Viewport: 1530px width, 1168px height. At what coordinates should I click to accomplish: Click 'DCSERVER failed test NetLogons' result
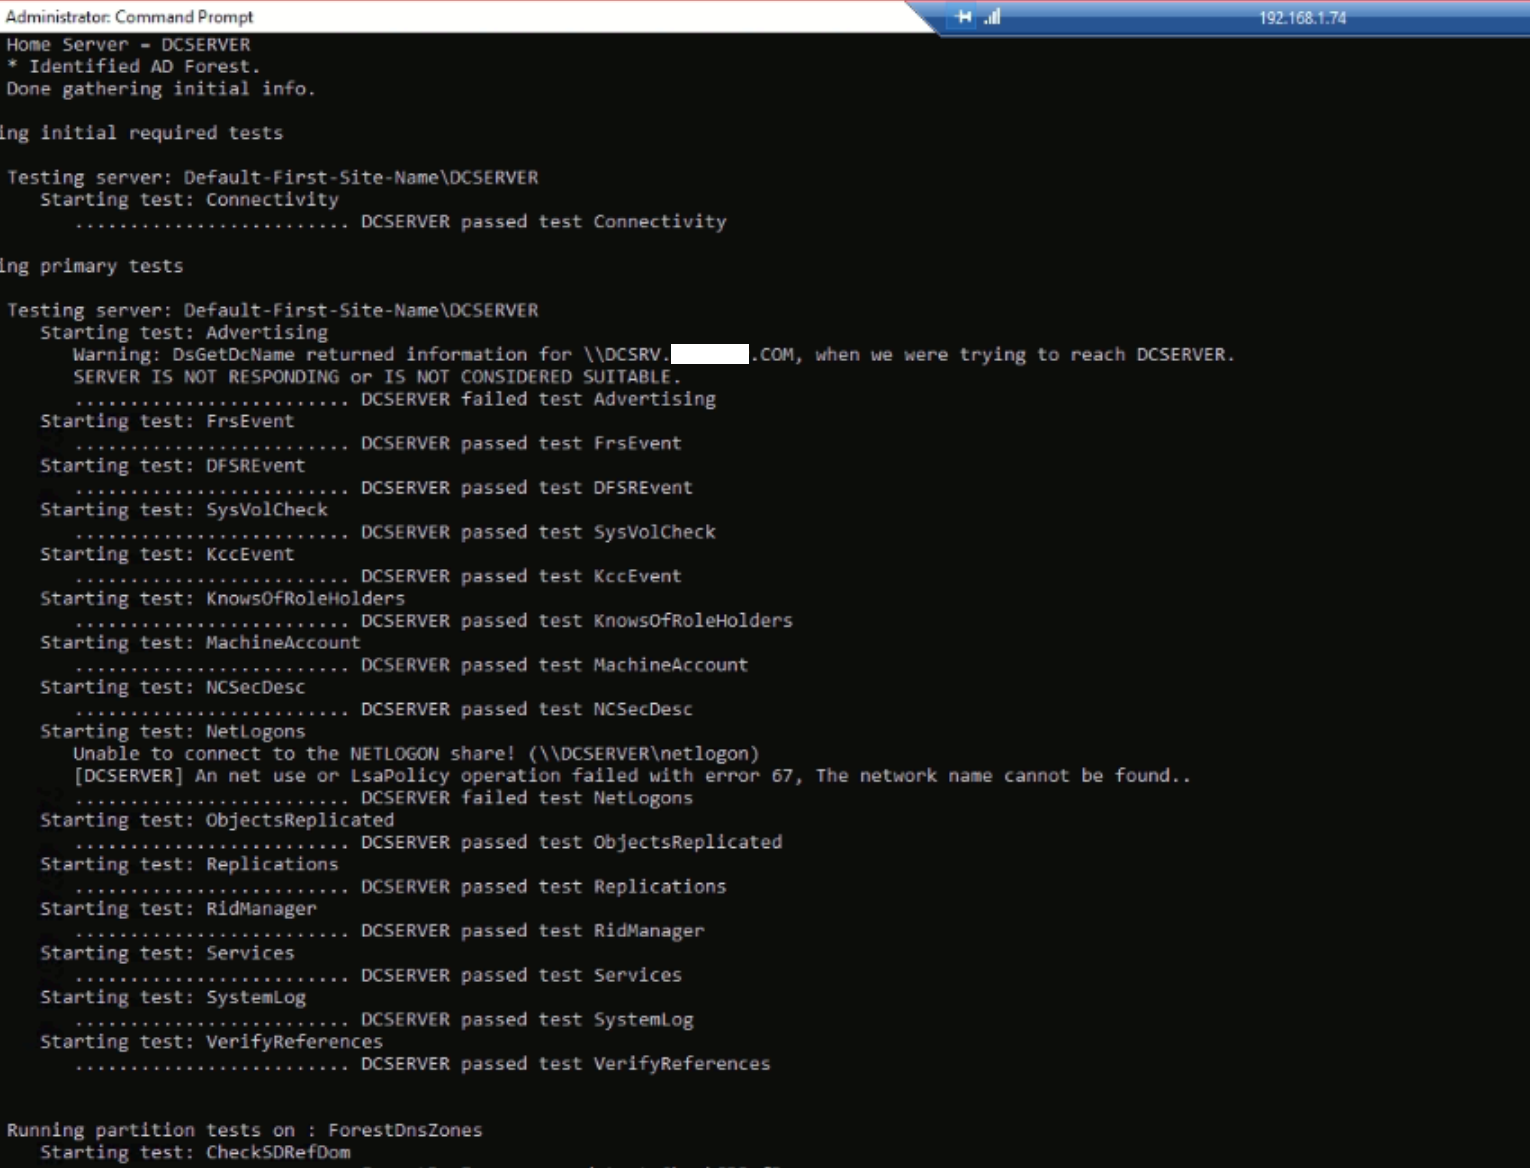pos(526,798)
